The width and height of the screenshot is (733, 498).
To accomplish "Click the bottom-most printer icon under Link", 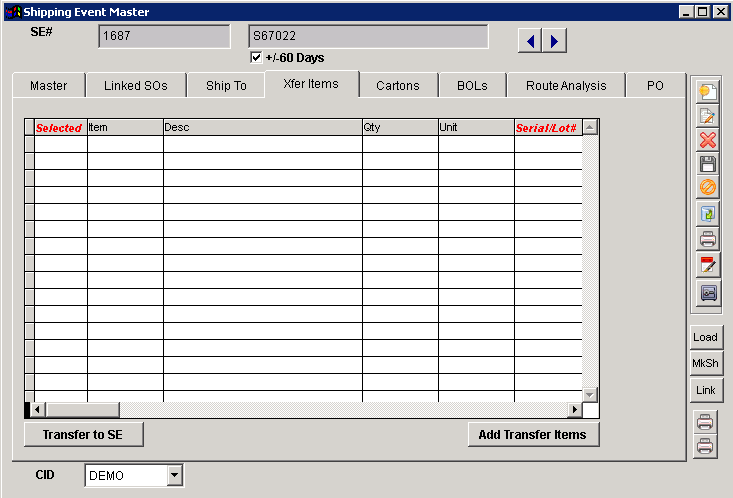I will (x=706, y=446).
